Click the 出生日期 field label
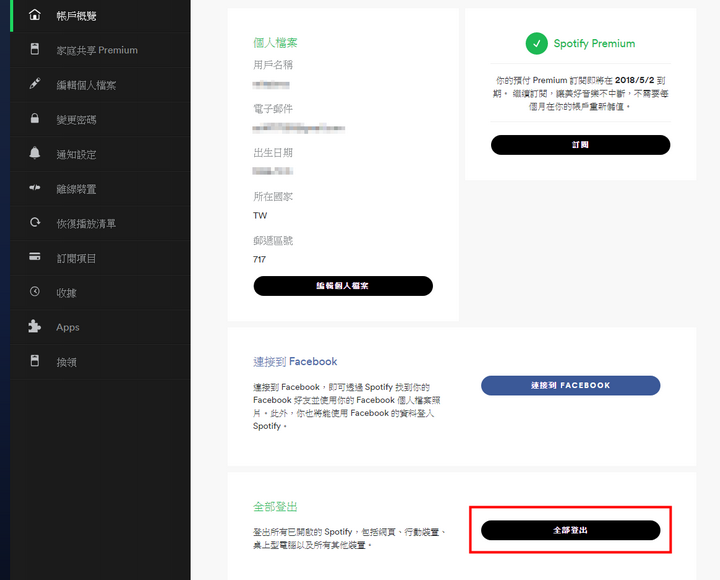This screenshot has height=580, width=720. click(x=273, y=152)
